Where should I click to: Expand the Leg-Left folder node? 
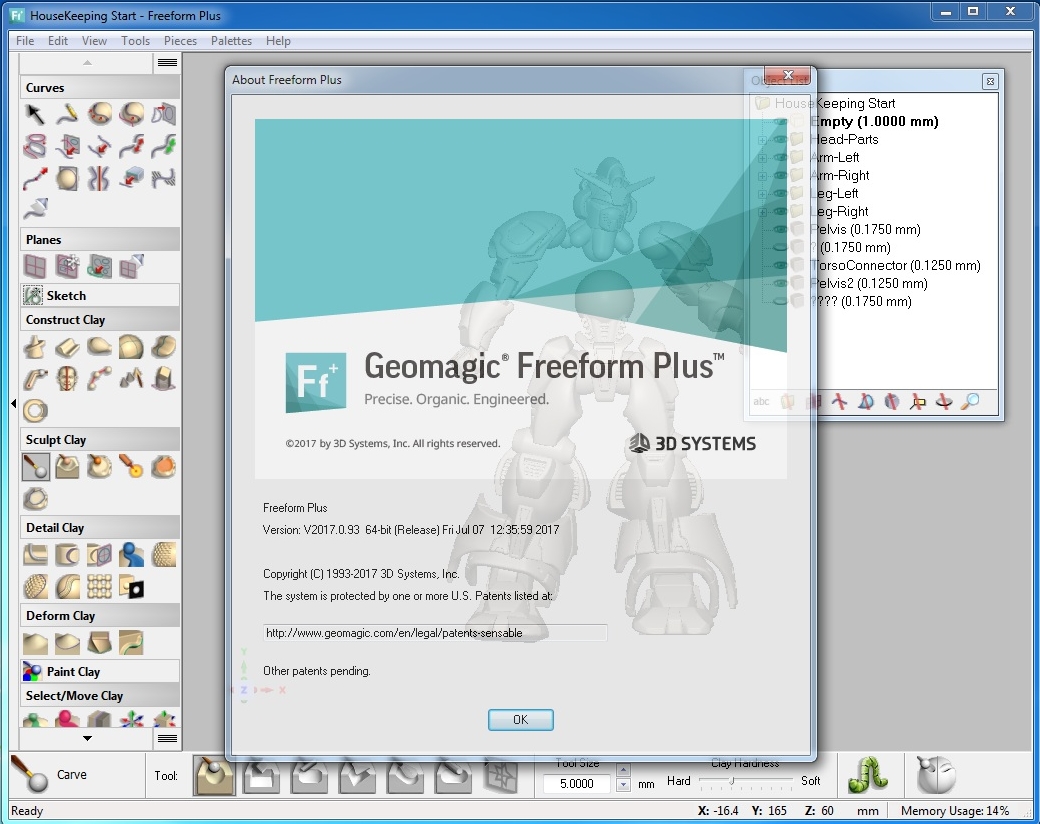762,194
